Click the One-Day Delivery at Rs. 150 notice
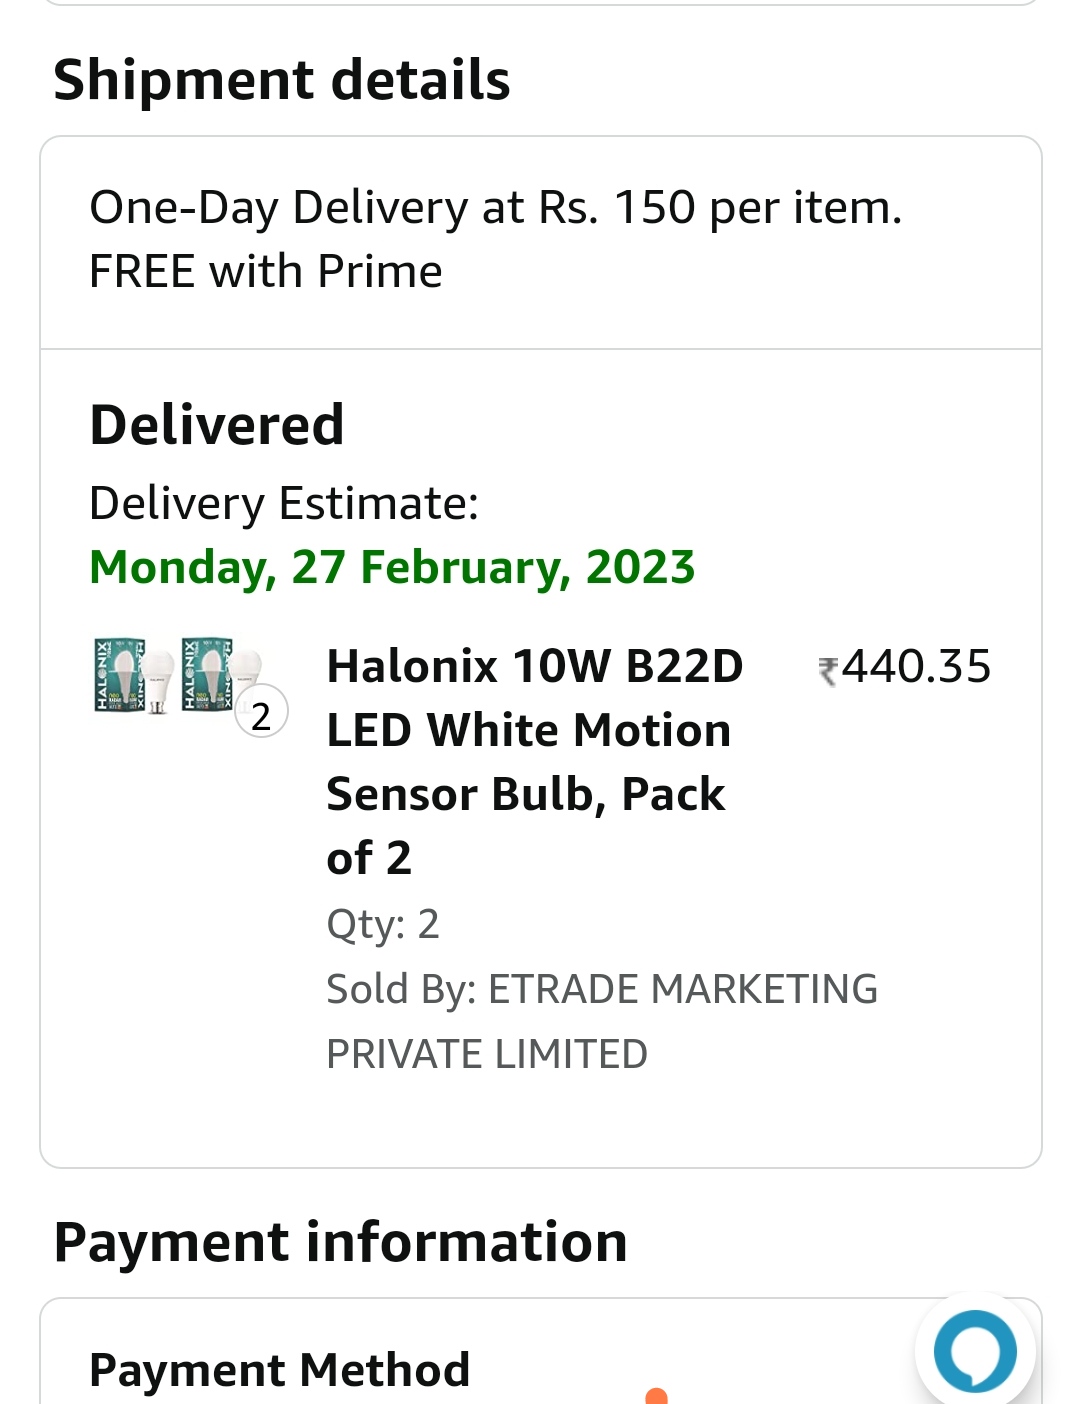Image resolution: width=1080 pixels, height=1404 pixels. click(x=495, y=208)
